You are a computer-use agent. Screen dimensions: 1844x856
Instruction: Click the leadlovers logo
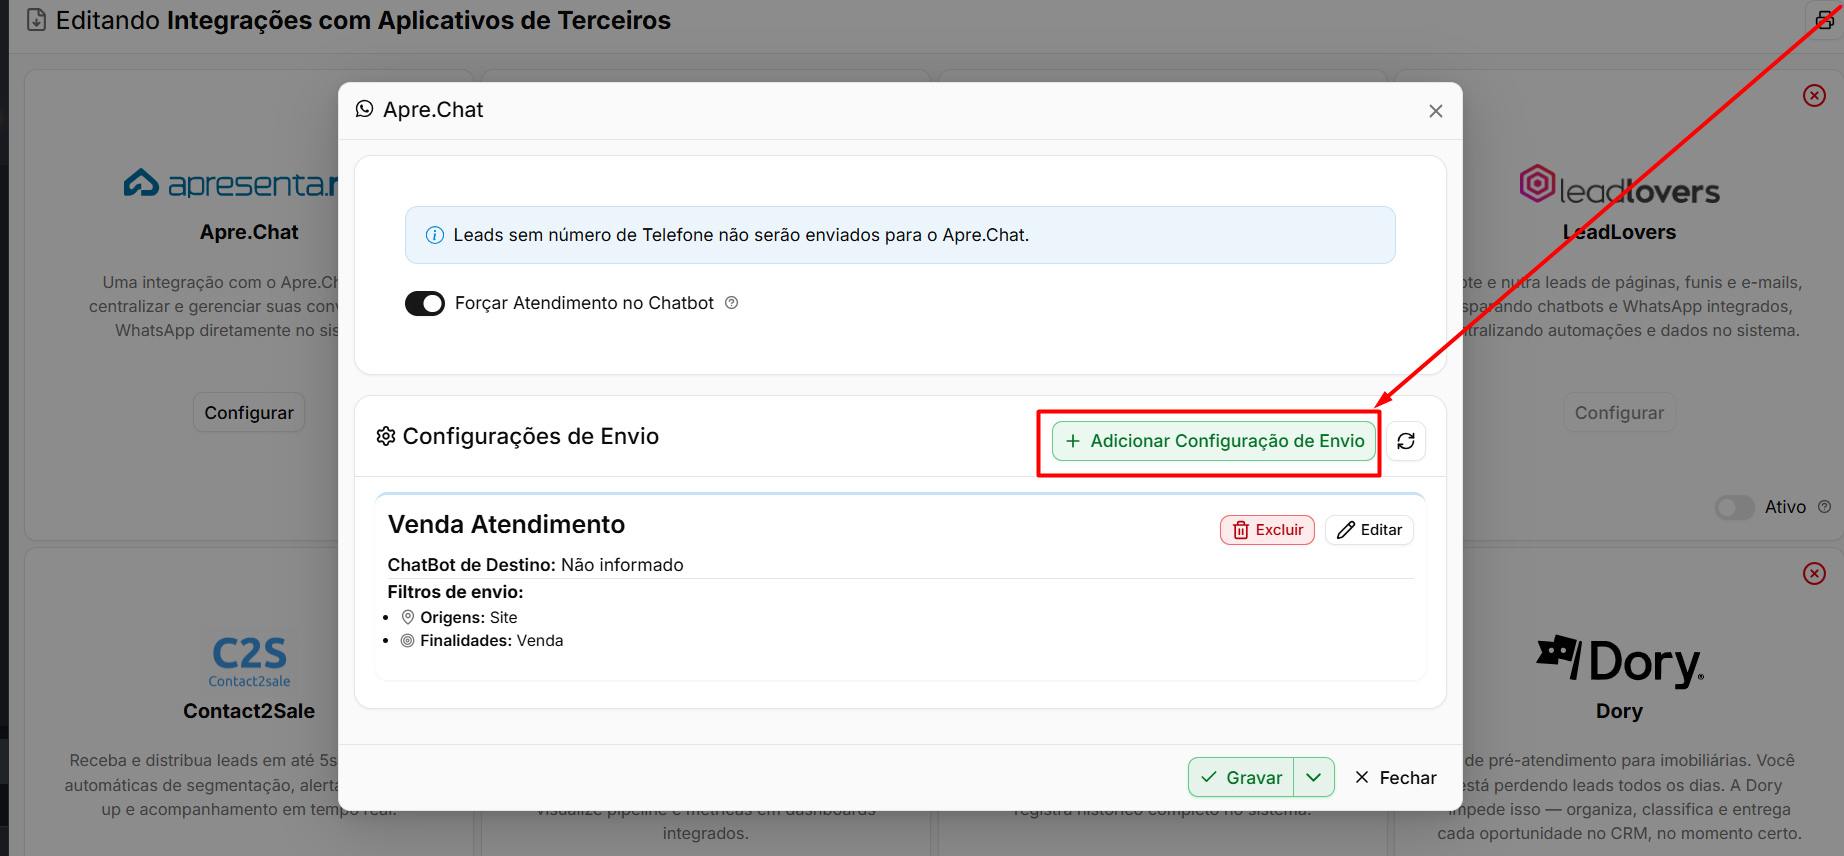[1619, 185]
